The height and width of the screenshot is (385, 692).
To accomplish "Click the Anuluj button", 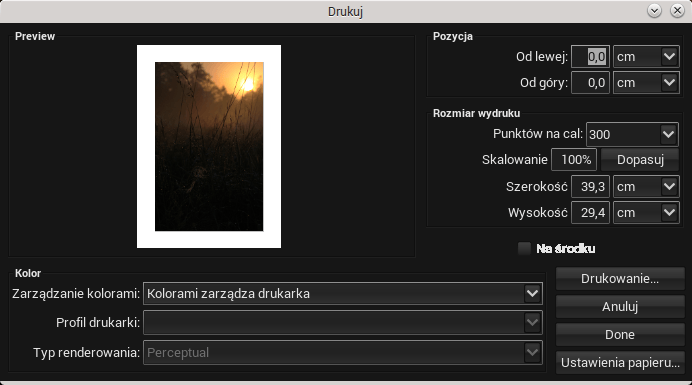I will coord(620,306).
